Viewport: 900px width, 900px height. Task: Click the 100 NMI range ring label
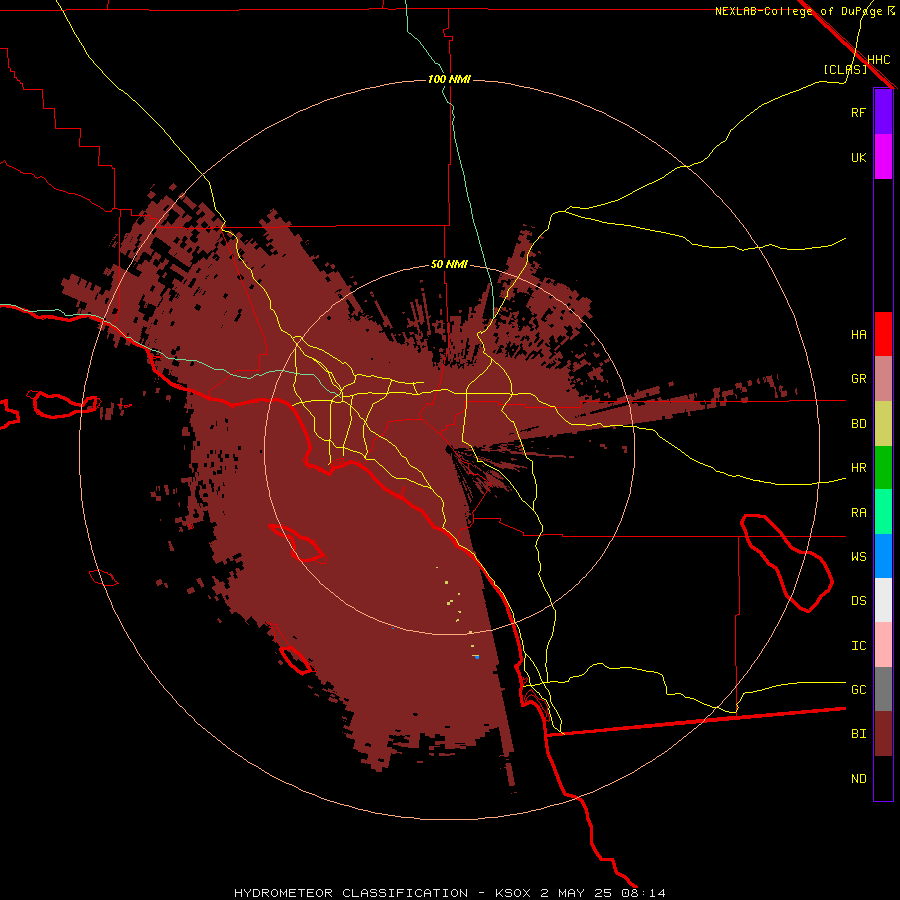point(449,79)
